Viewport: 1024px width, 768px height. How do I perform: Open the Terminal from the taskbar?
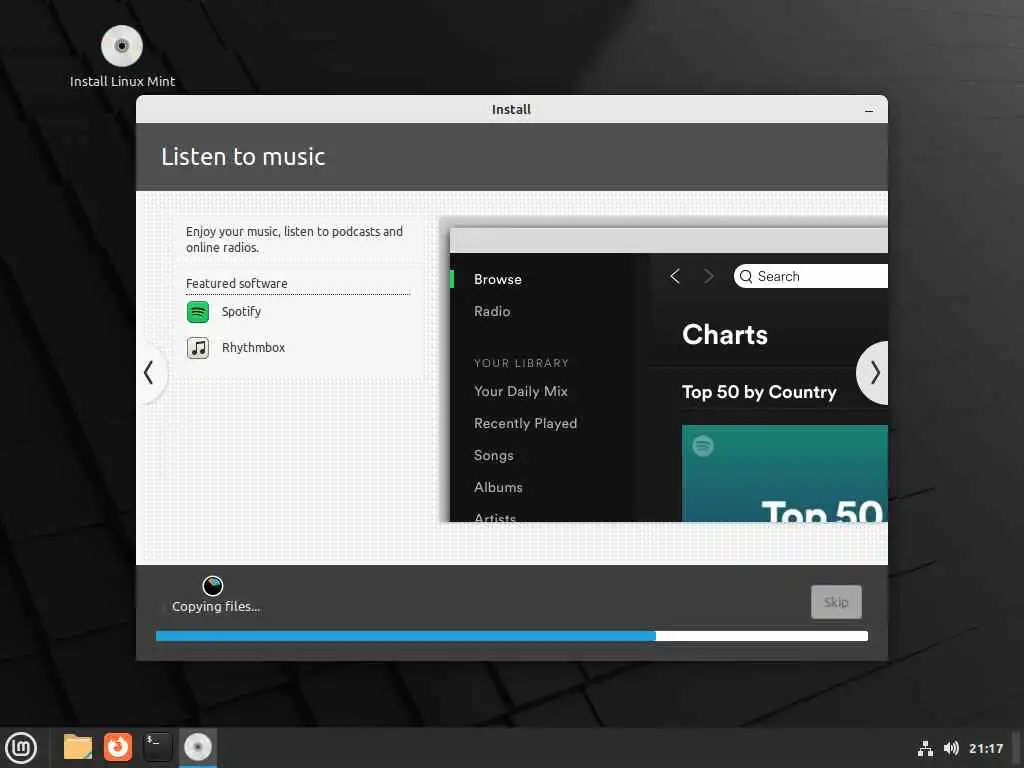(157, 747)
